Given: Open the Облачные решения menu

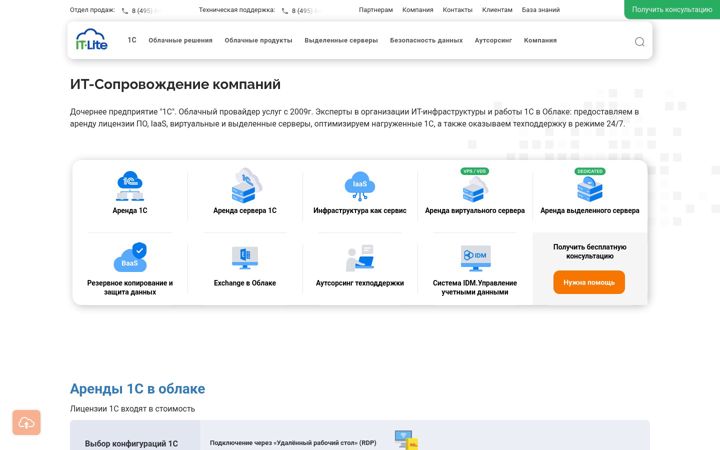Looking at the screenshot, I should point(180,40).
